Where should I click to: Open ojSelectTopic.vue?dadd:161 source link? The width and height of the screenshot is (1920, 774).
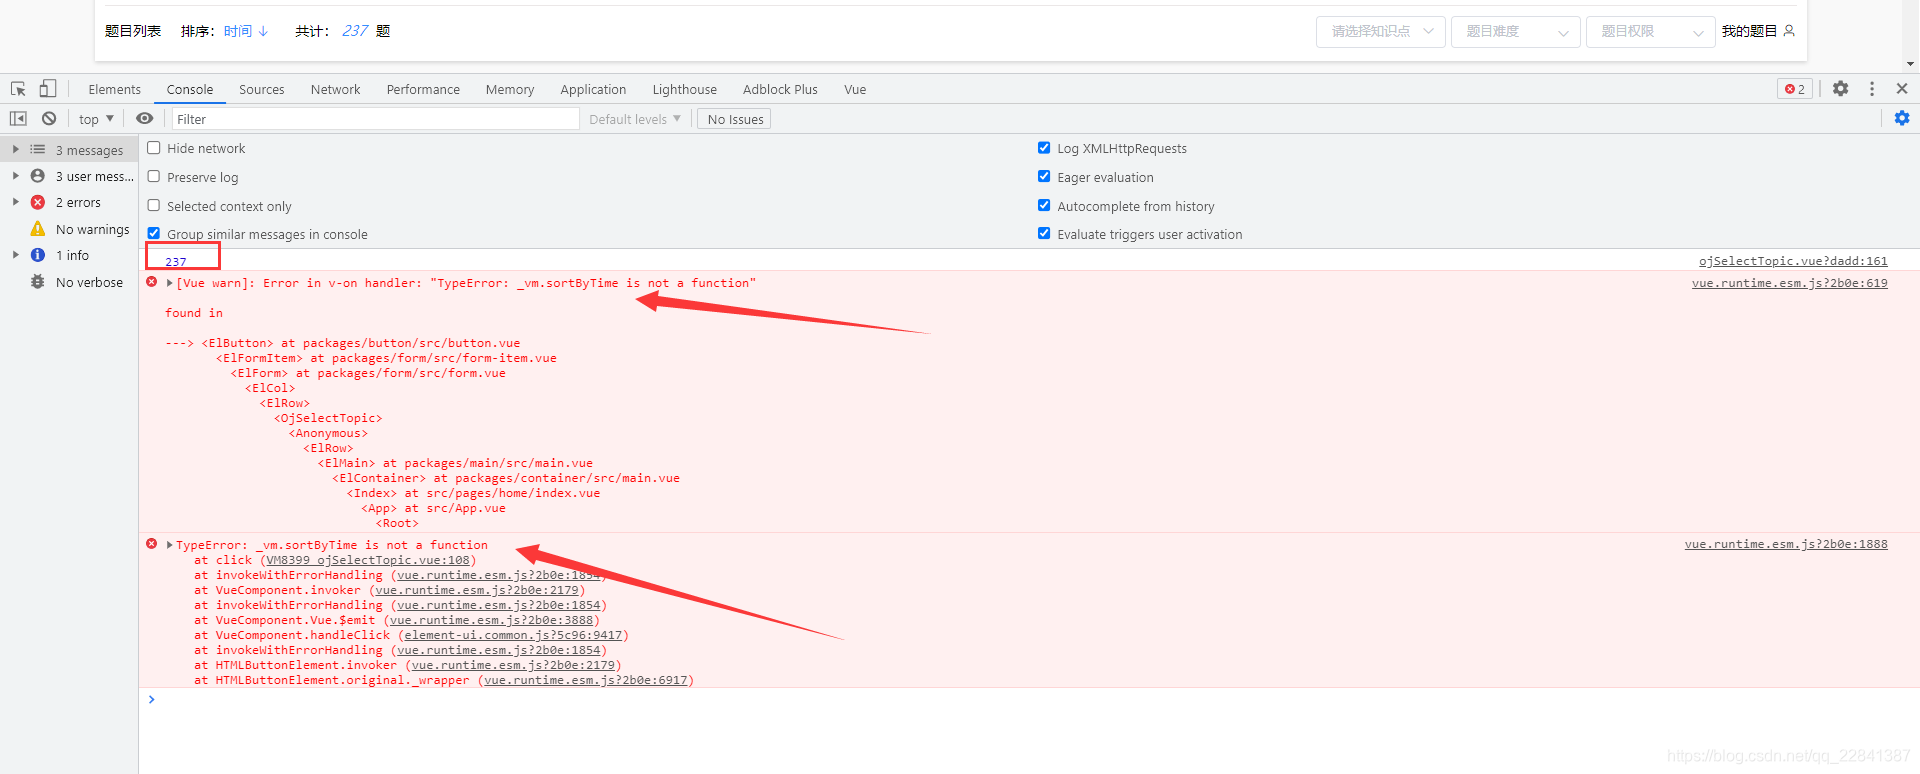[x=1793, y=261]
